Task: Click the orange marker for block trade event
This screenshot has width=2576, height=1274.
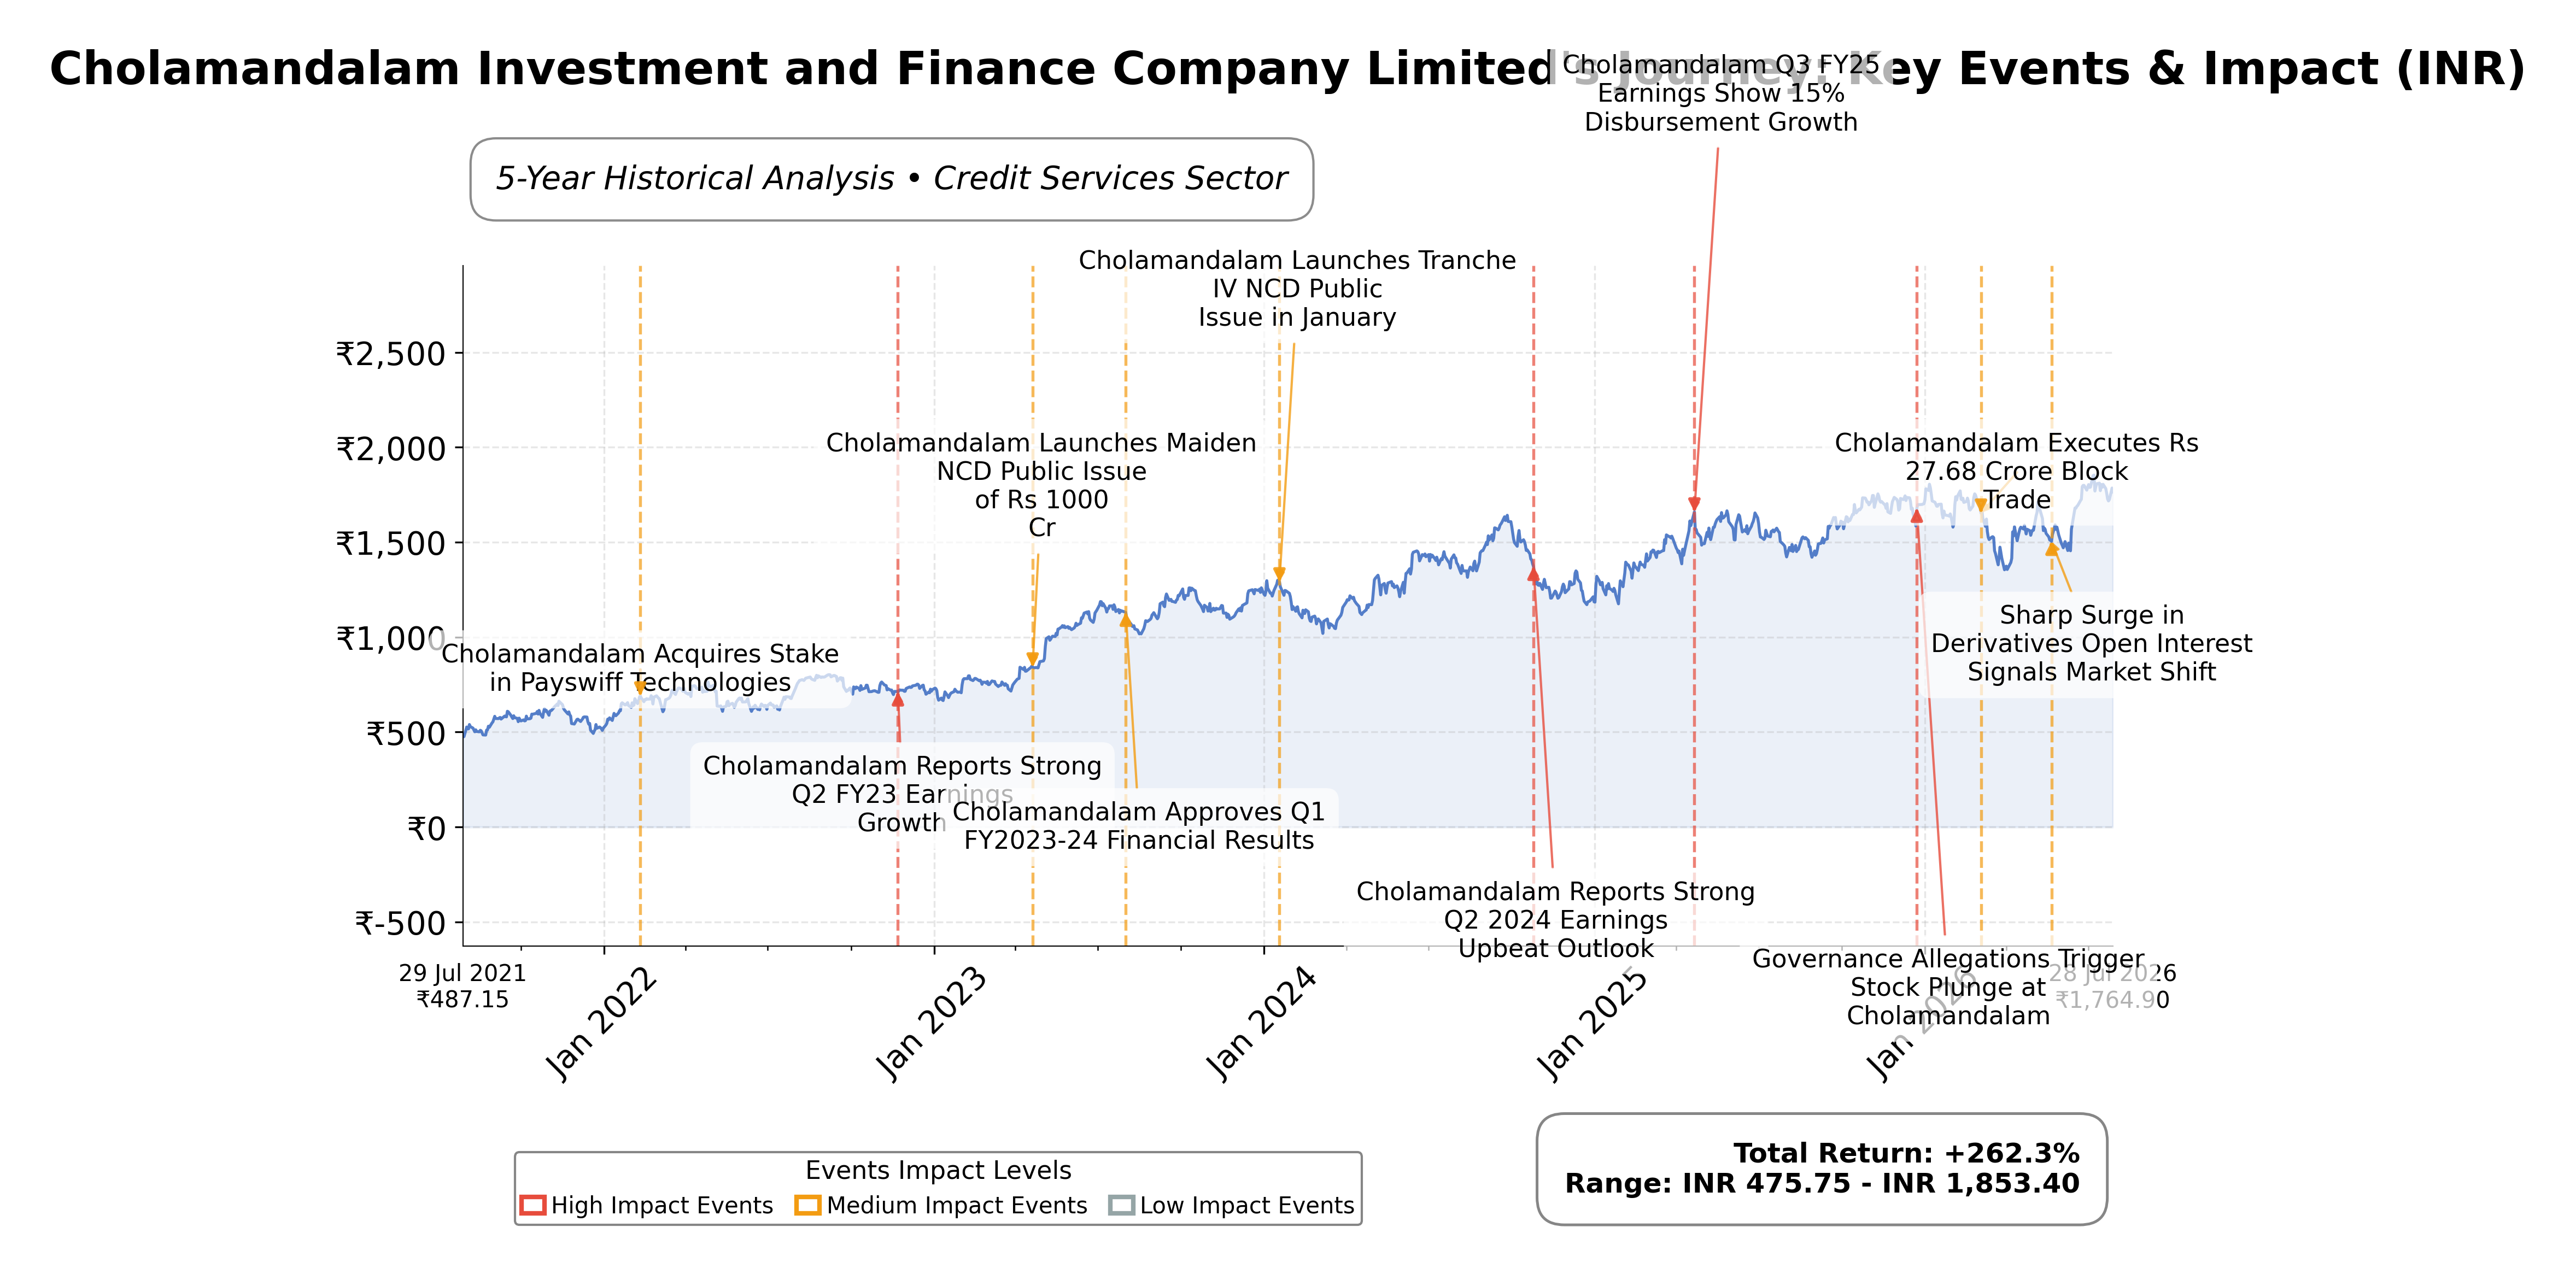Action: [x=1980, y=505]
